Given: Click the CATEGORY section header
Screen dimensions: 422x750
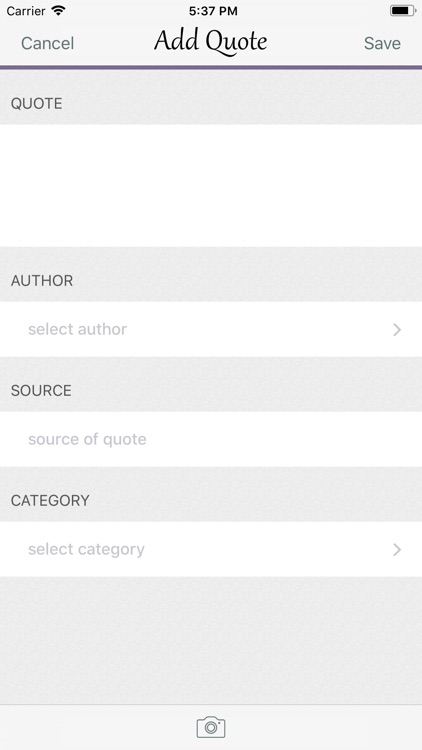Looking at the screenshot, I should 50,500.
